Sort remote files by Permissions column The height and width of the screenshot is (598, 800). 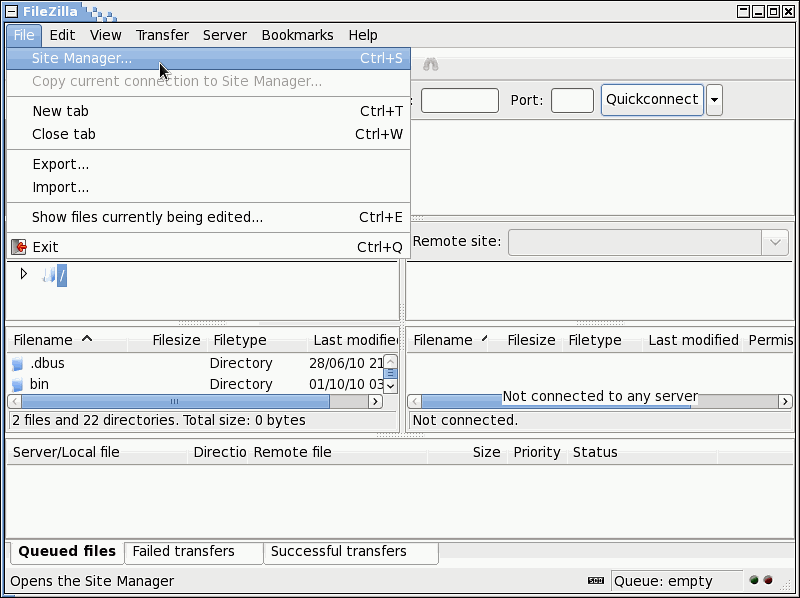click(x=770, y=340)
